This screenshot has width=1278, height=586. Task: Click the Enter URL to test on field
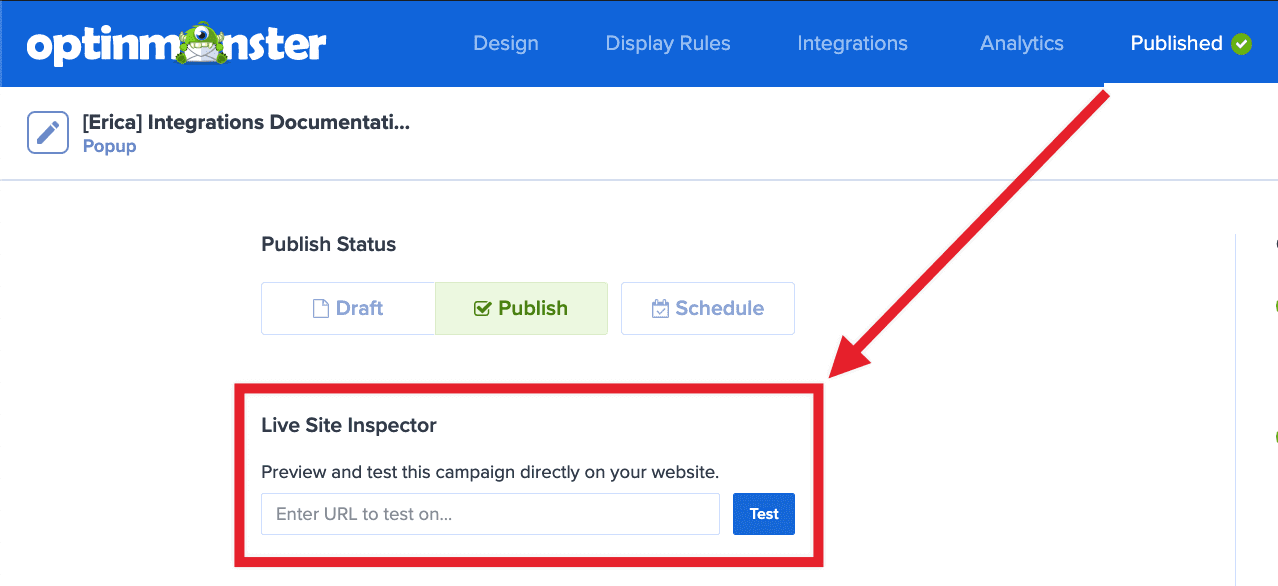point(490,513)
